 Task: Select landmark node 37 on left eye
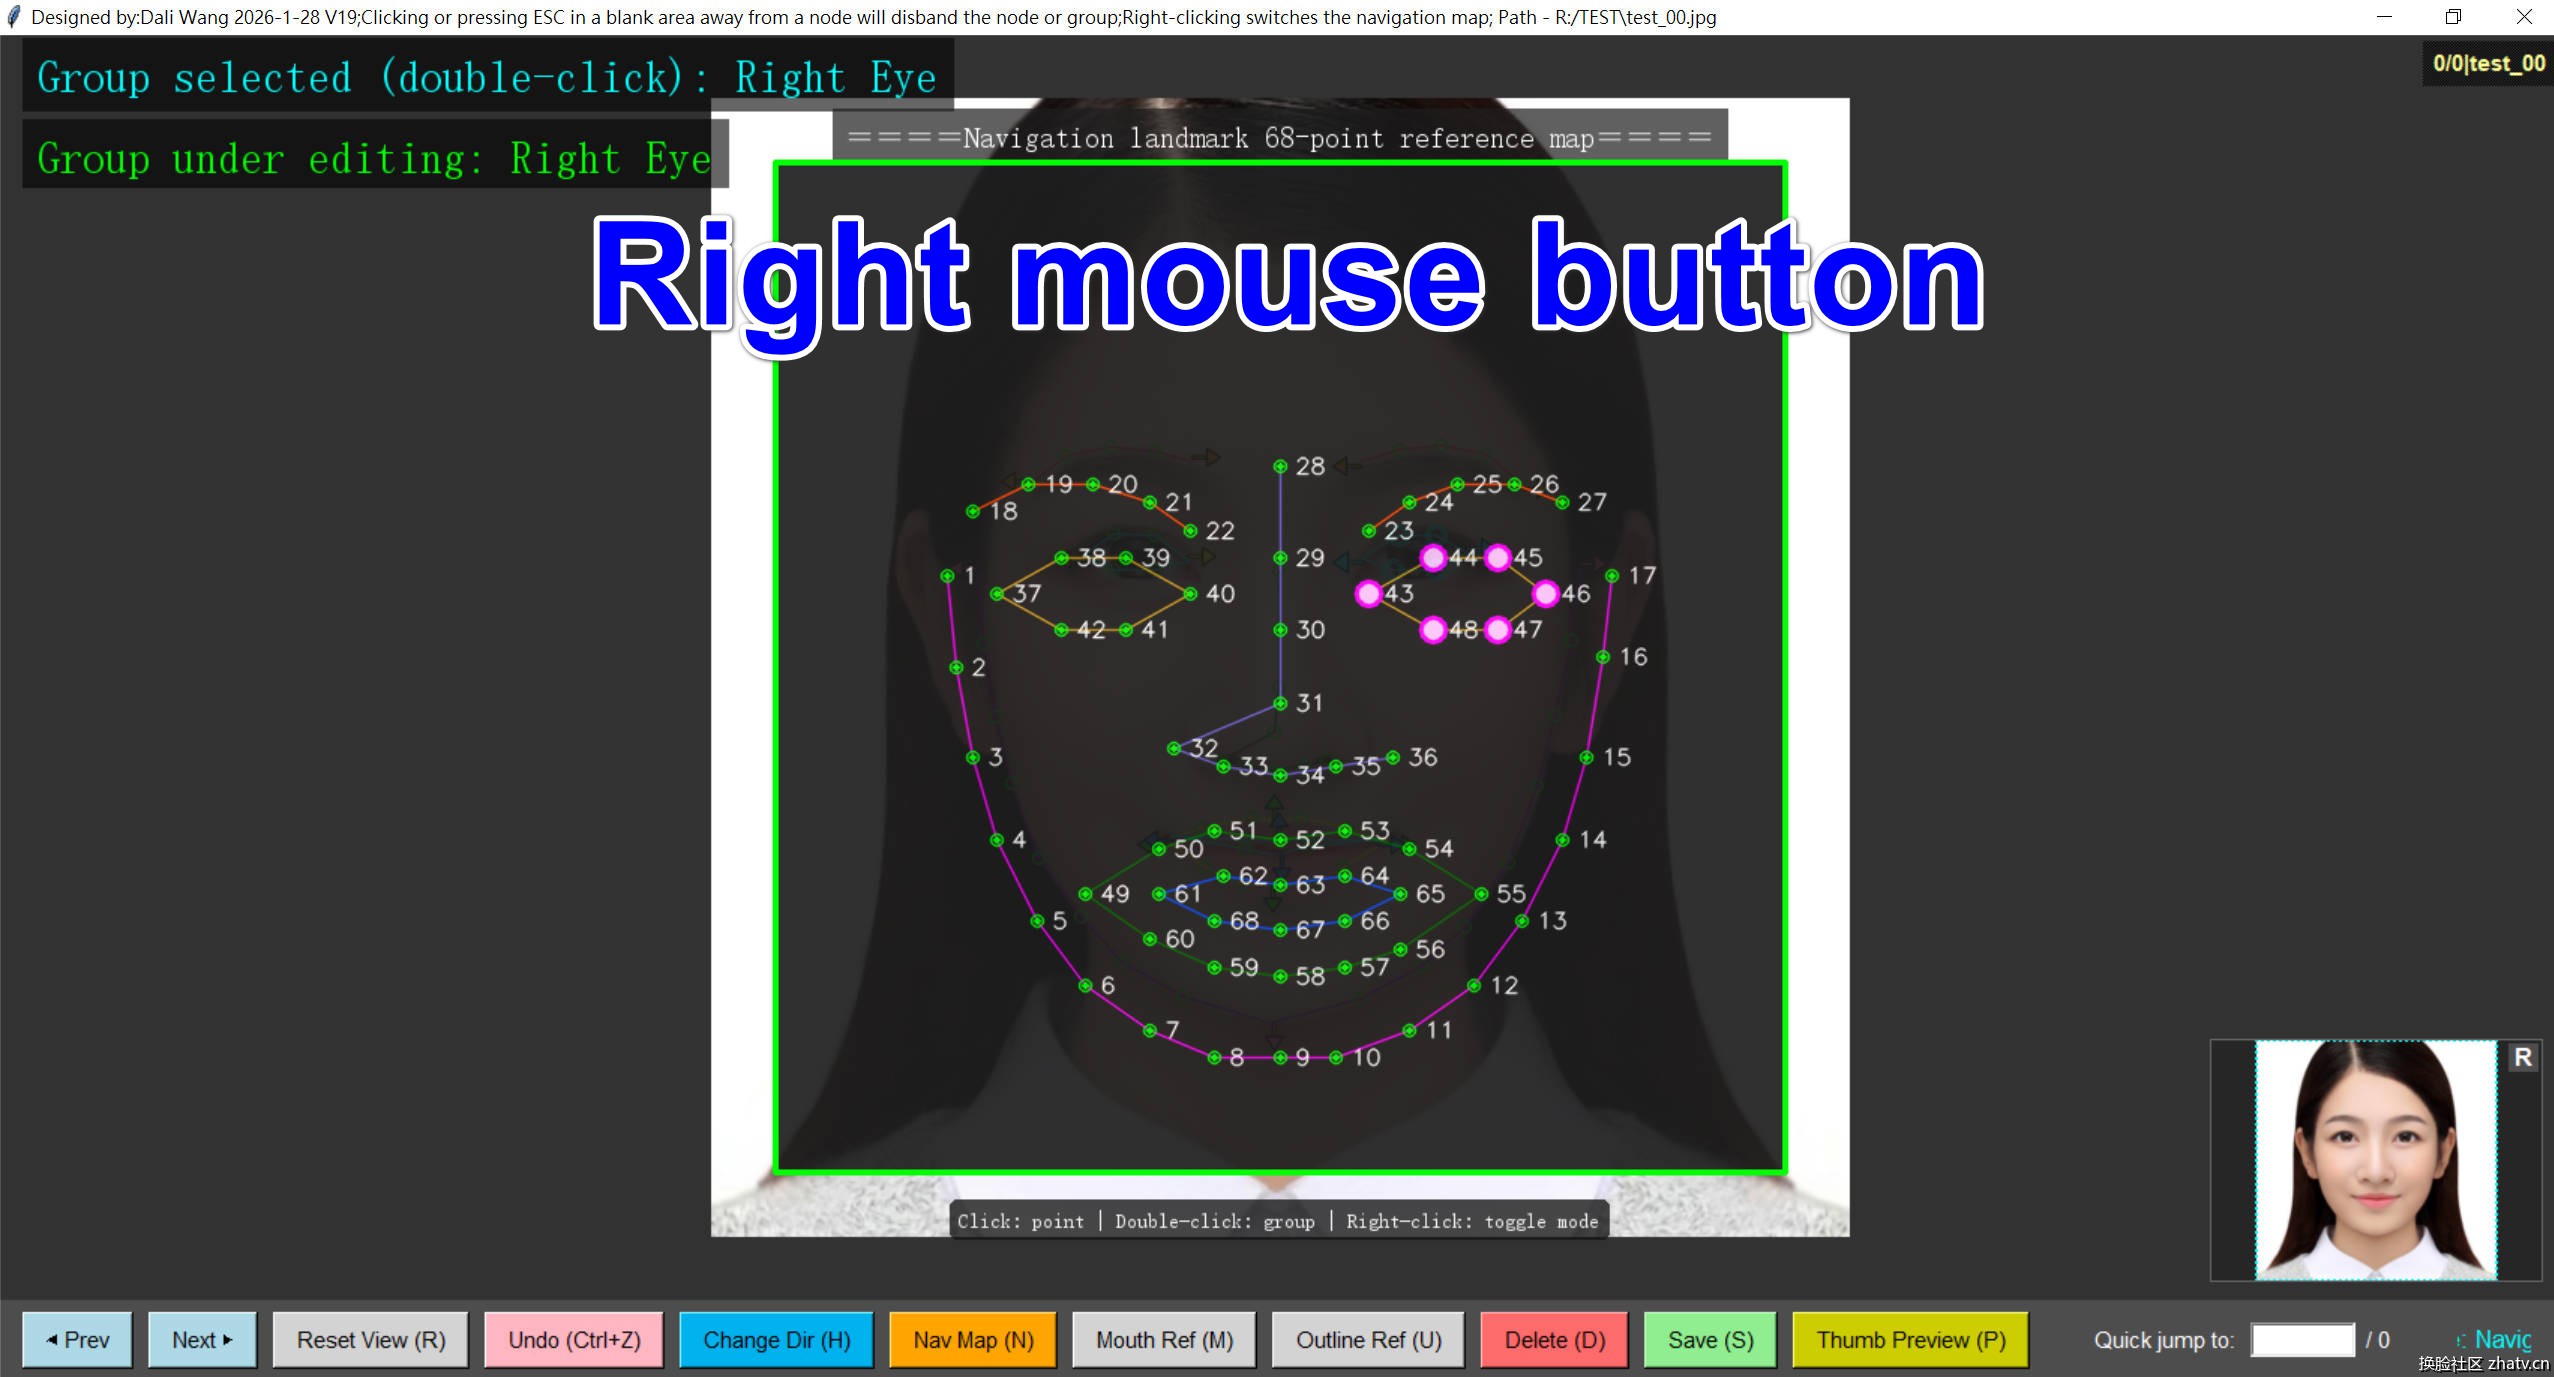[997, 594]
